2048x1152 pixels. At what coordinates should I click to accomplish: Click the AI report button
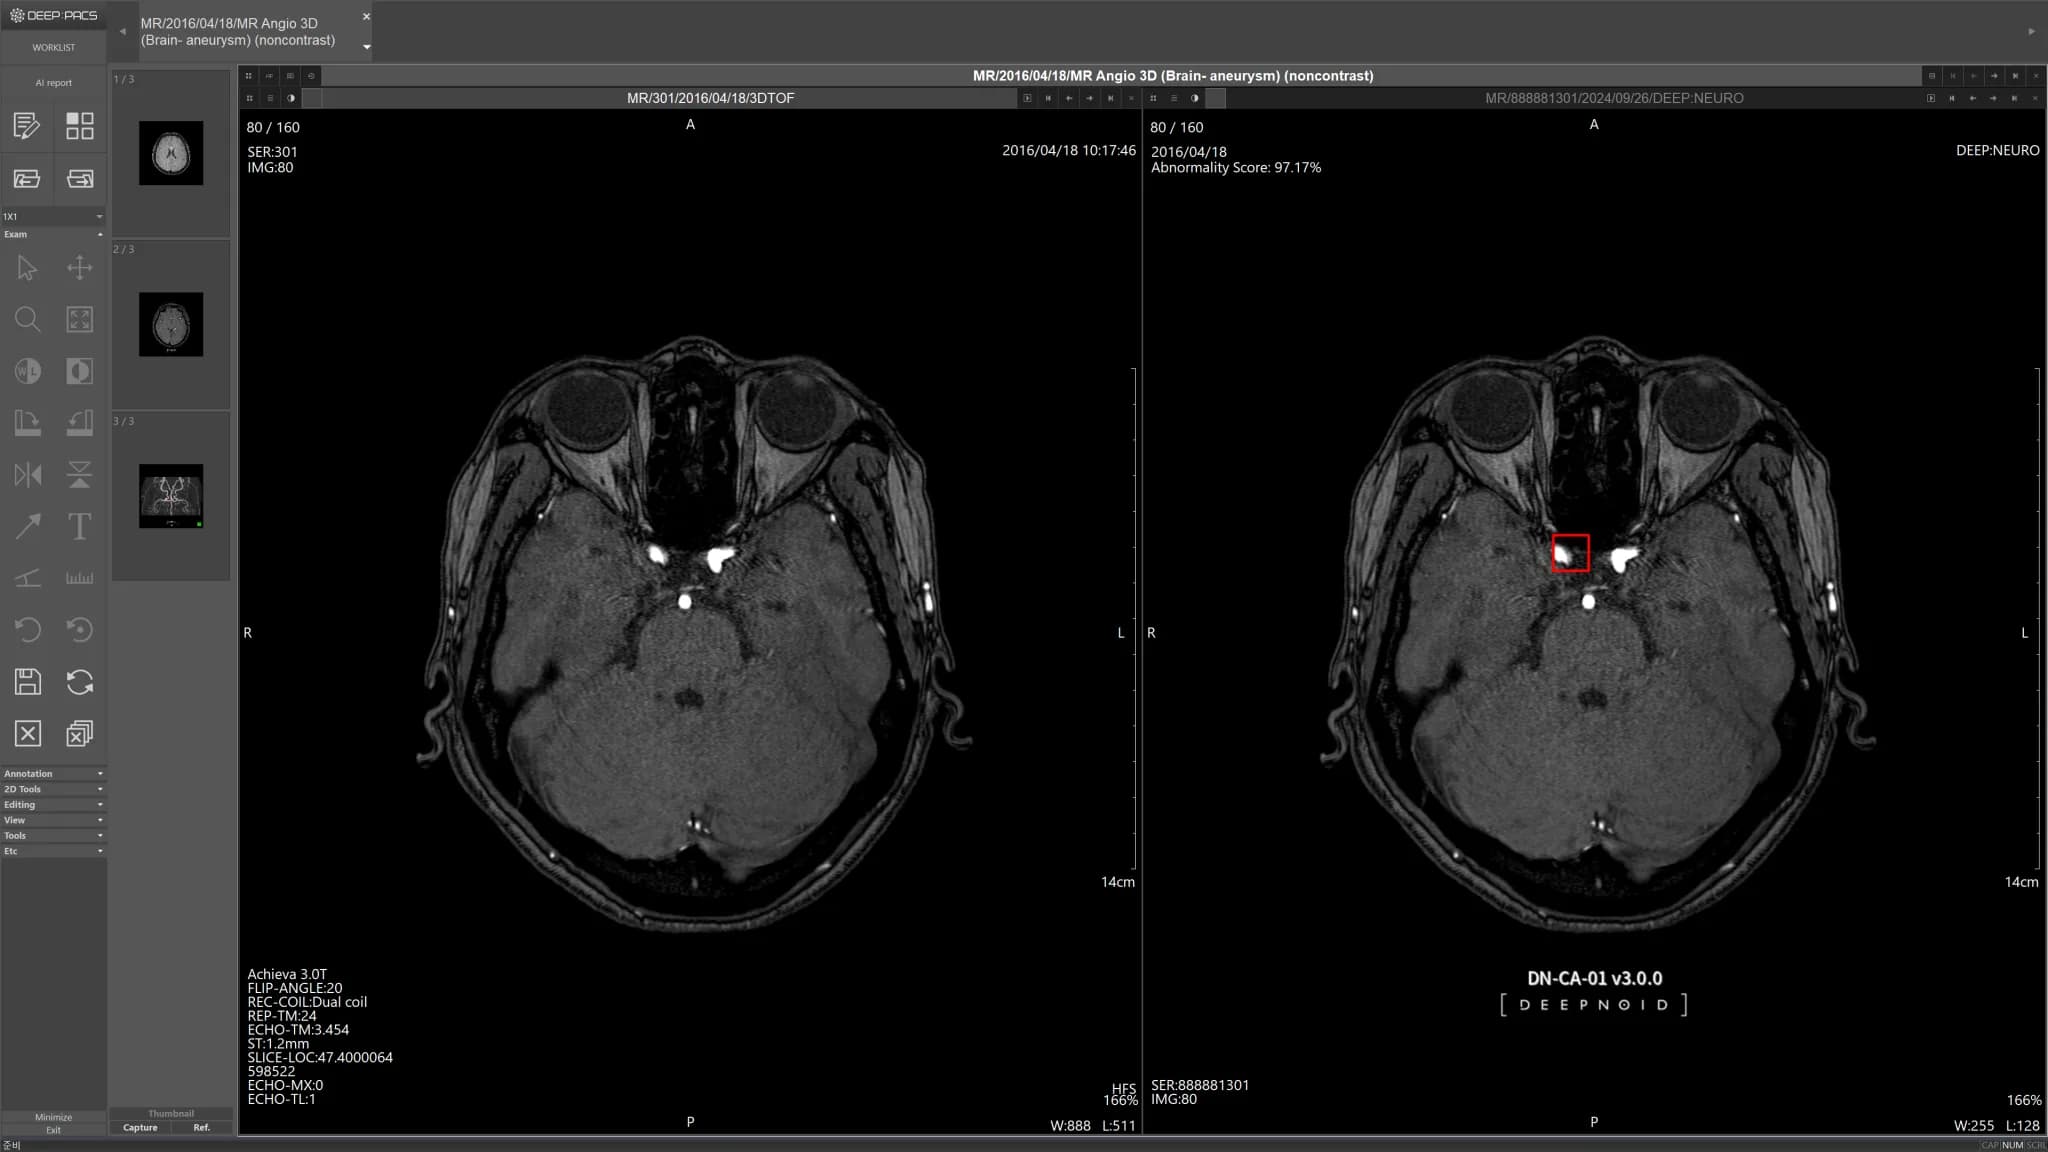[x=53, y=83]
